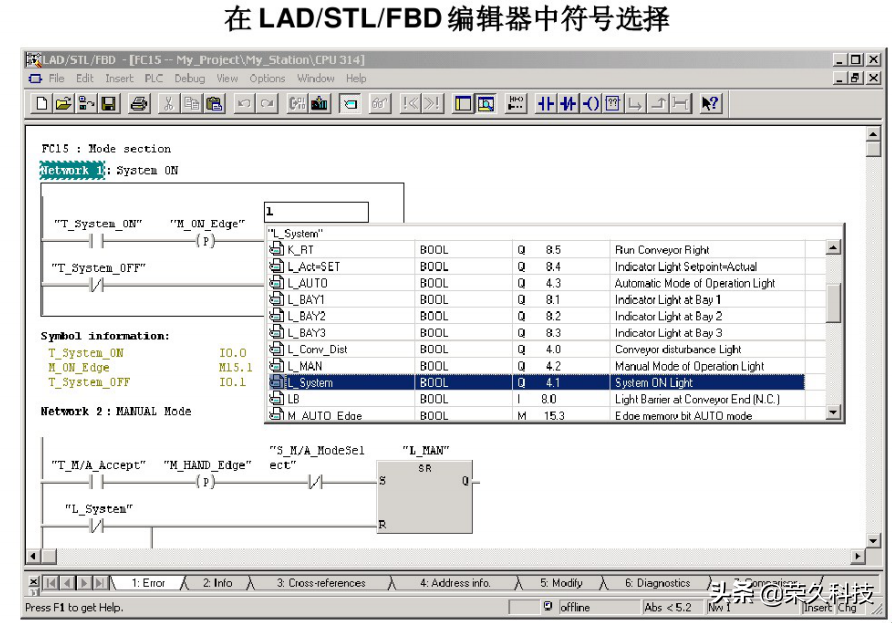Toggle the symbolic representation tag icon

tap(350, 104)
